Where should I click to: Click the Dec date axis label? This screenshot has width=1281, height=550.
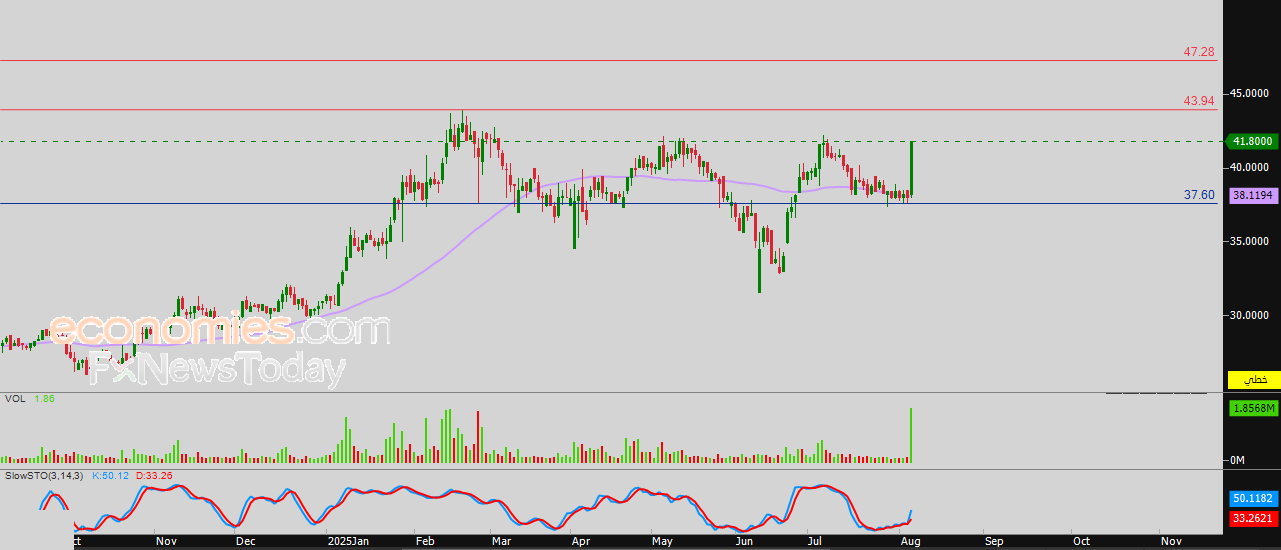245,541
